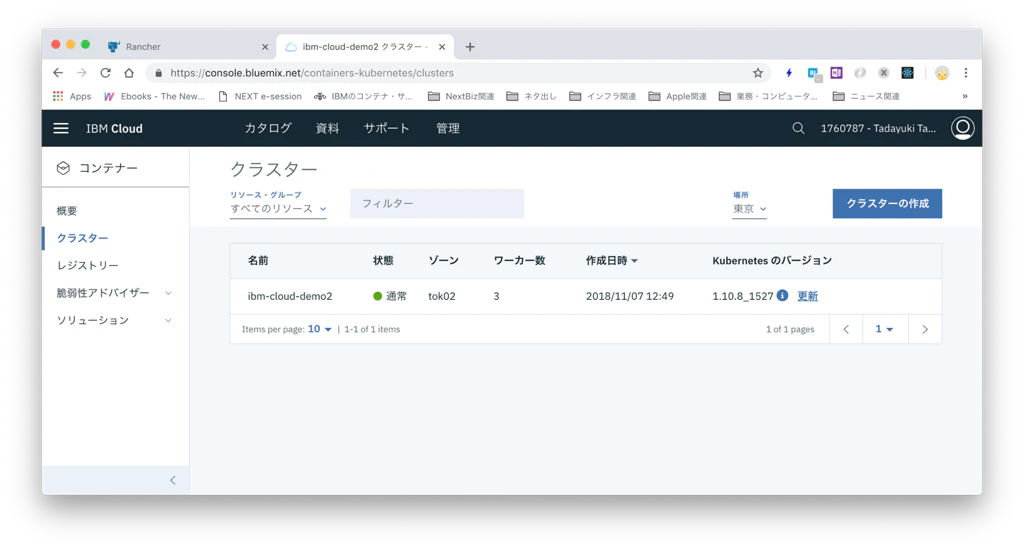The width and height of the screenshot is (1024, 550).
Task: Click the Kubernetes のバージョン header
Action: click(x=772, y=260)
